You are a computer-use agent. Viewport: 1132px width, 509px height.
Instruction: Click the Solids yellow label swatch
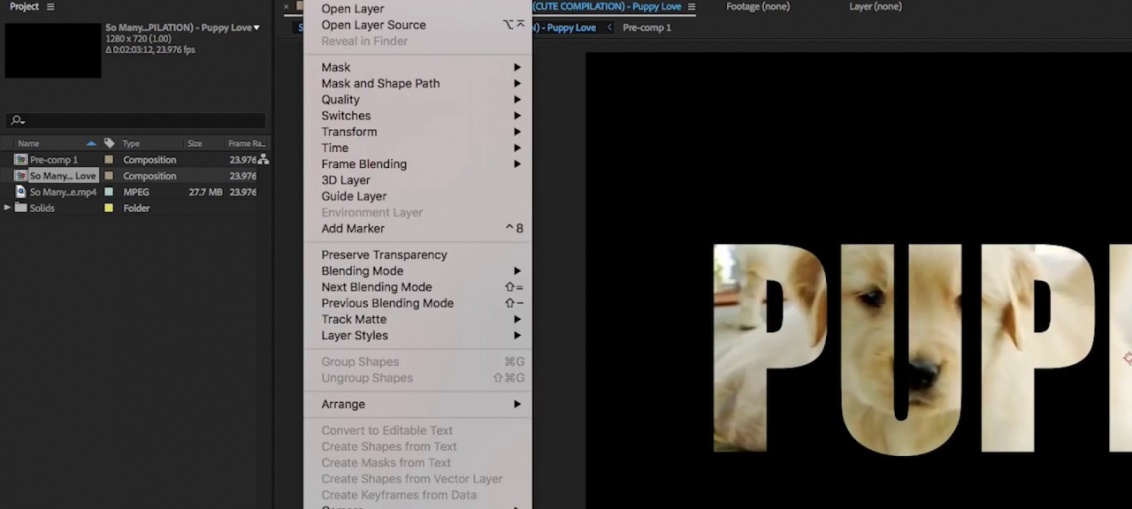[x=109, y=208]
